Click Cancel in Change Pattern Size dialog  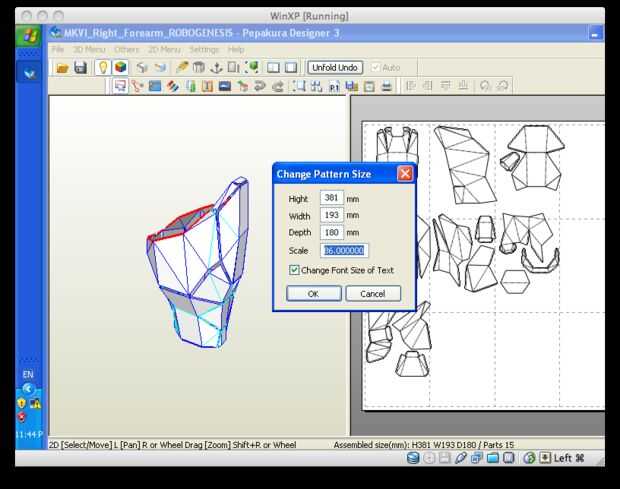click(373, 294)
